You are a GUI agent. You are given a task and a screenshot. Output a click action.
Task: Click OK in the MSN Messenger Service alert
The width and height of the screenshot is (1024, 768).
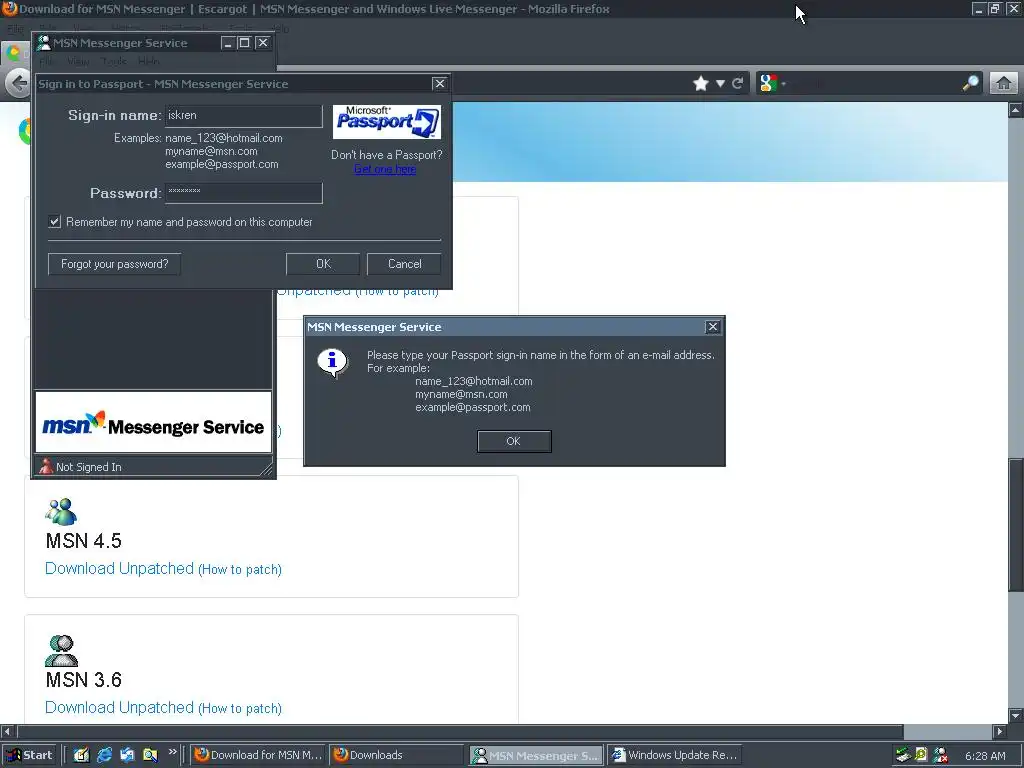(514, 441)
